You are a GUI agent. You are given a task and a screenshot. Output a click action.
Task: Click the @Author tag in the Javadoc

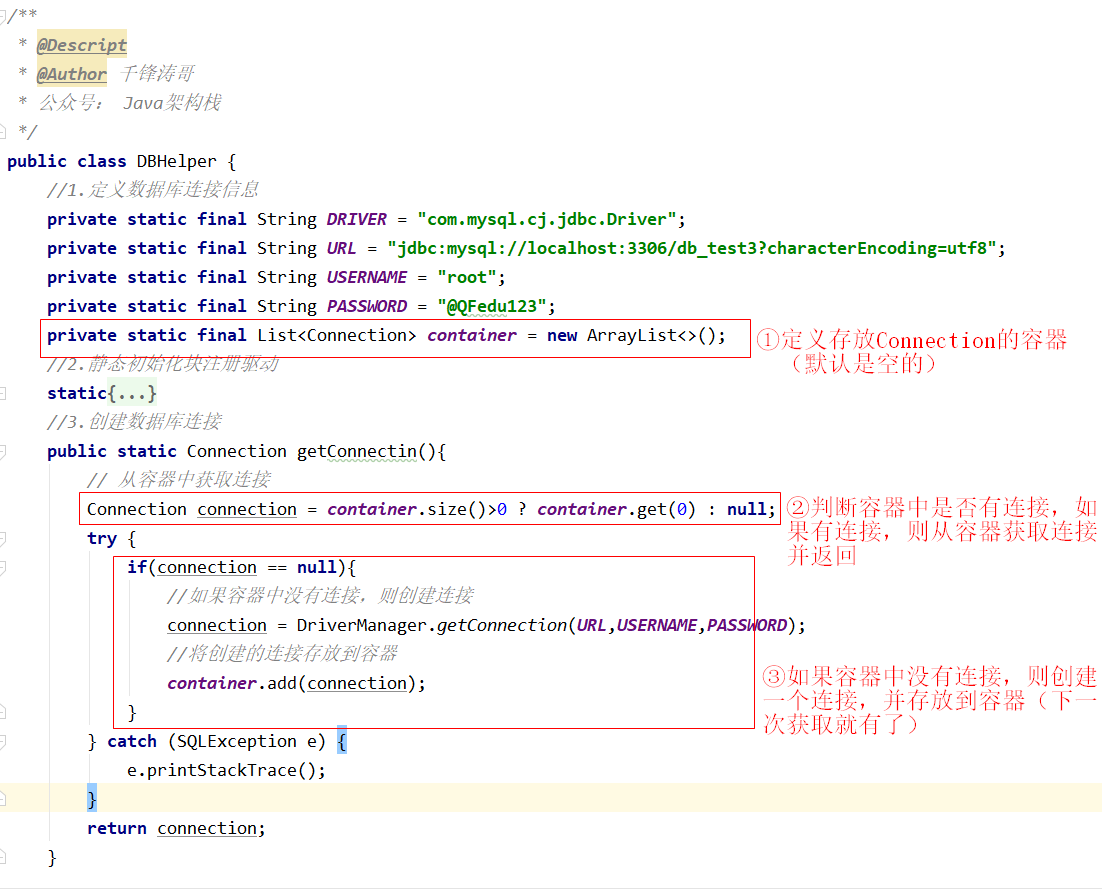click(71, 74)
